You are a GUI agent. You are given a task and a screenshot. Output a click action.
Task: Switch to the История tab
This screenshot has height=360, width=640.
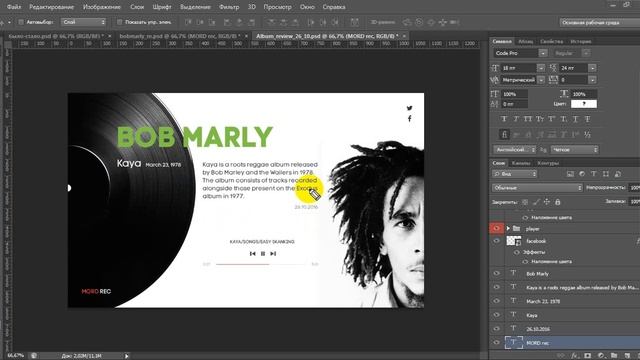click(580, 41)
